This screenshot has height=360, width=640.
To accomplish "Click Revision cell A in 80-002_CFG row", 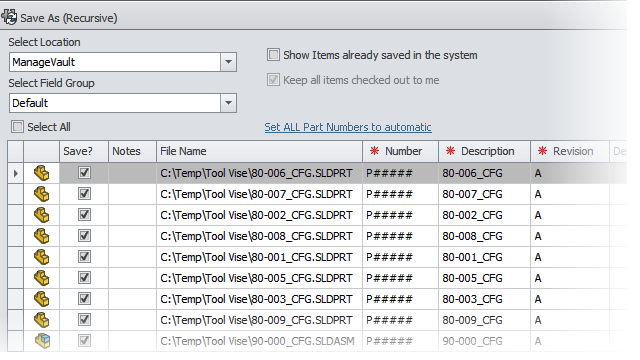I will (x=570, y=216).
